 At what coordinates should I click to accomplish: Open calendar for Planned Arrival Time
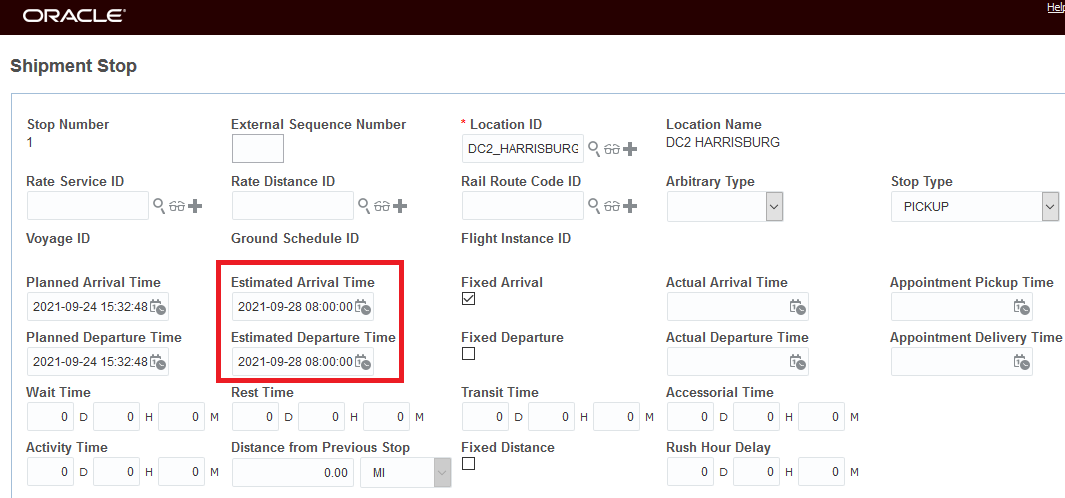click(x=158, y=307)
